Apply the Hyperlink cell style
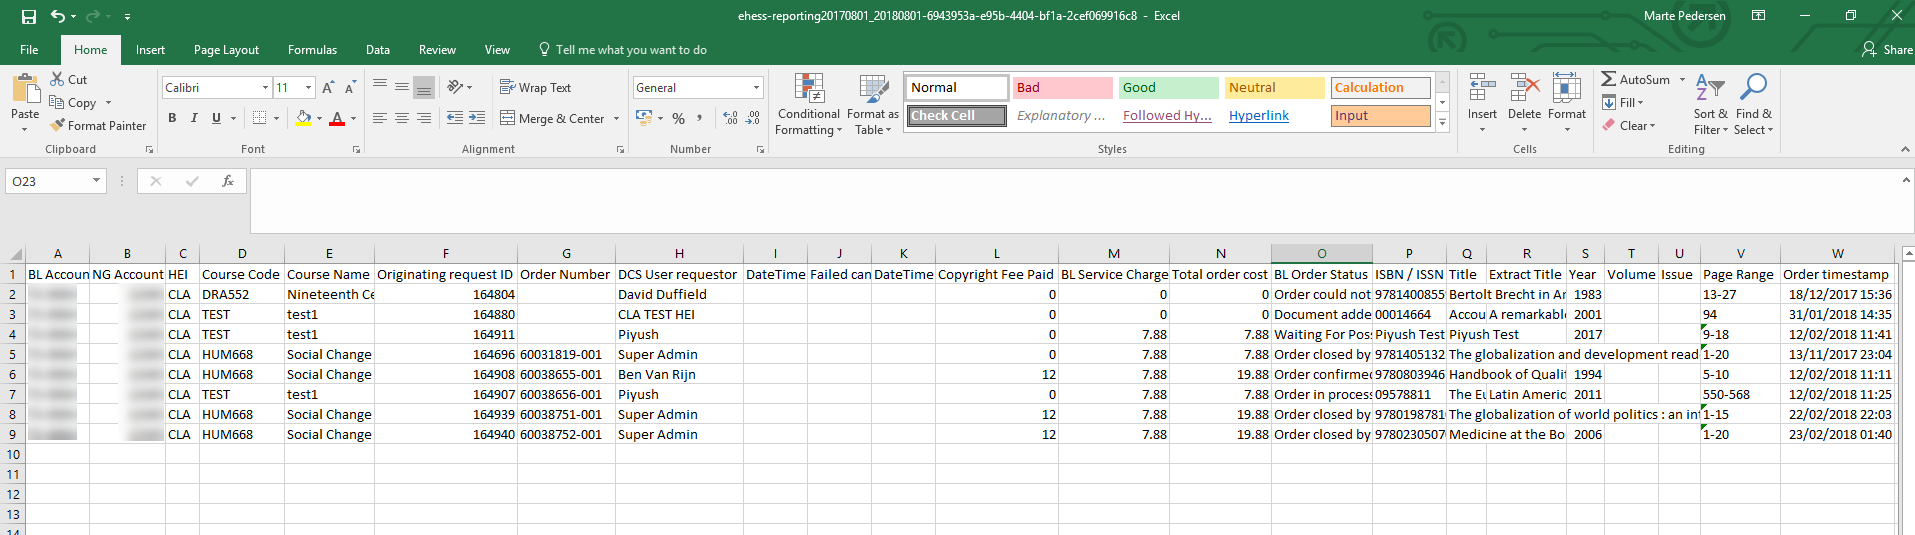1915x535 pixels. coord(1259,116)
